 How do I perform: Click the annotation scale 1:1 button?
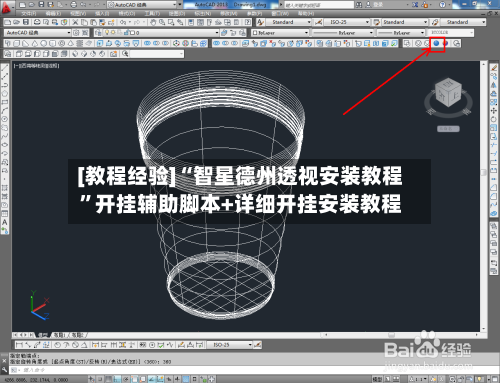point(418,379)
